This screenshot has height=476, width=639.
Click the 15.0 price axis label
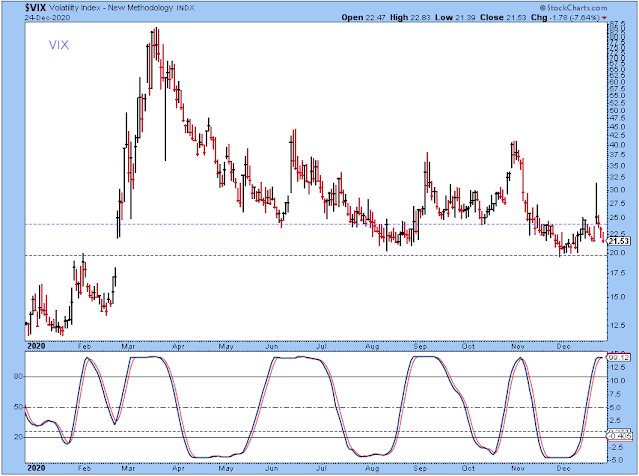[617, 297]
